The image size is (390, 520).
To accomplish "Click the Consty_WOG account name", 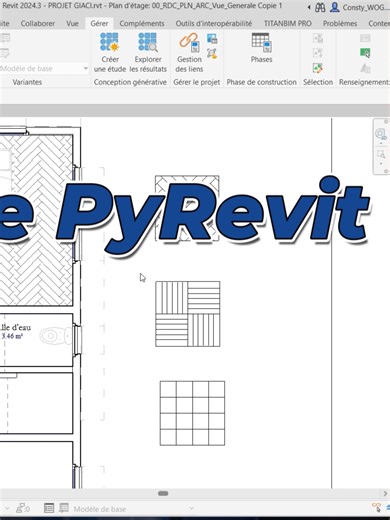I will tap(365, 7).
